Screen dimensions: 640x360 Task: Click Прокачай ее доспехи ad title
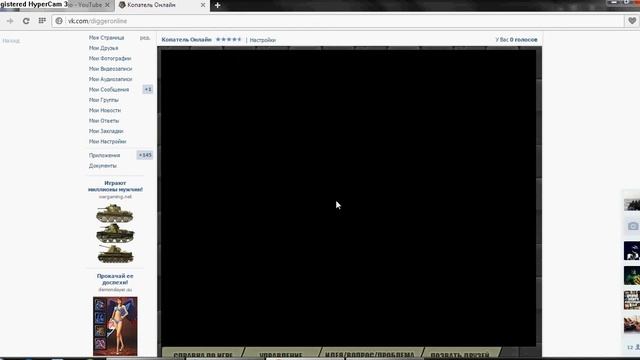(x=115, y=279)
